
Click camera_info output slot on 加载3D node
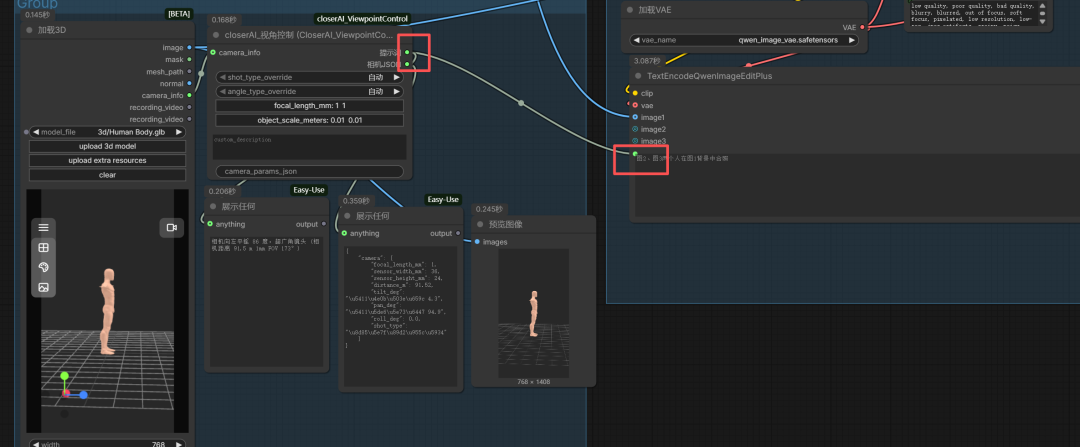189,95
